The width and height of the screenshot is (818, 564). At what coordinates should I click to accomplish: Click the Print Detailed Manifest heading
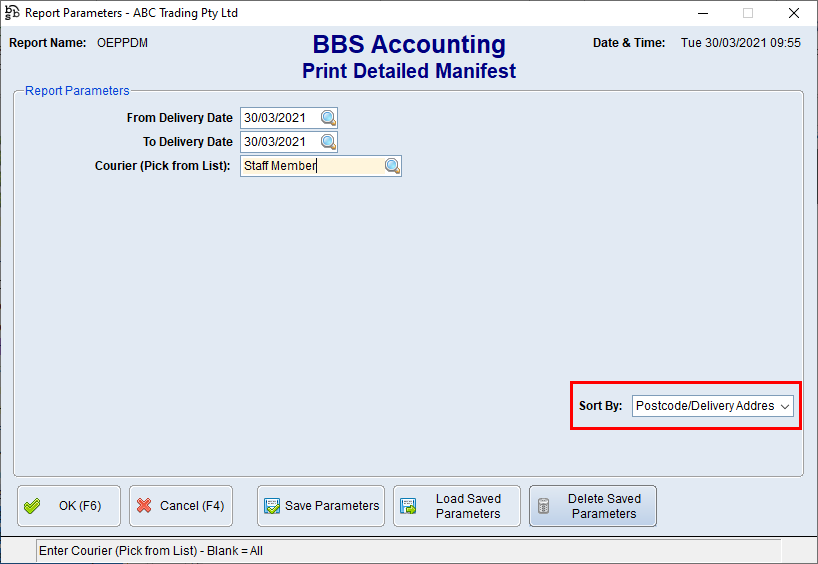pos(409,71)
